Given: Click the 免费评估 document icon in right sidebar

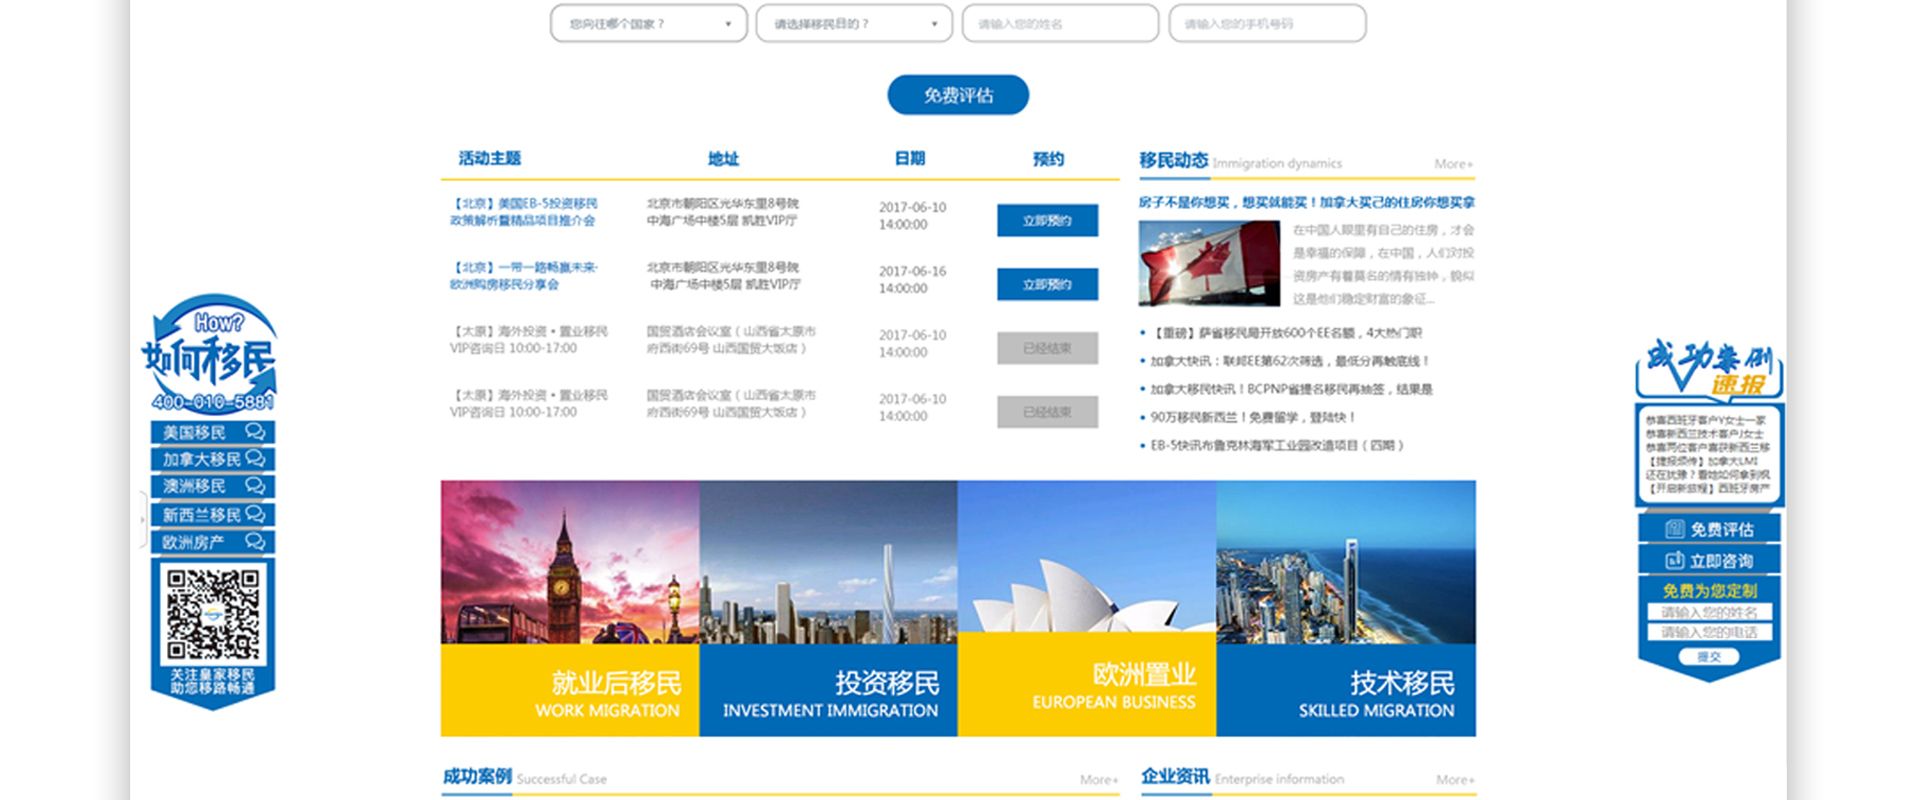Looking at the screenshot, I should [x=1675, y=529].
